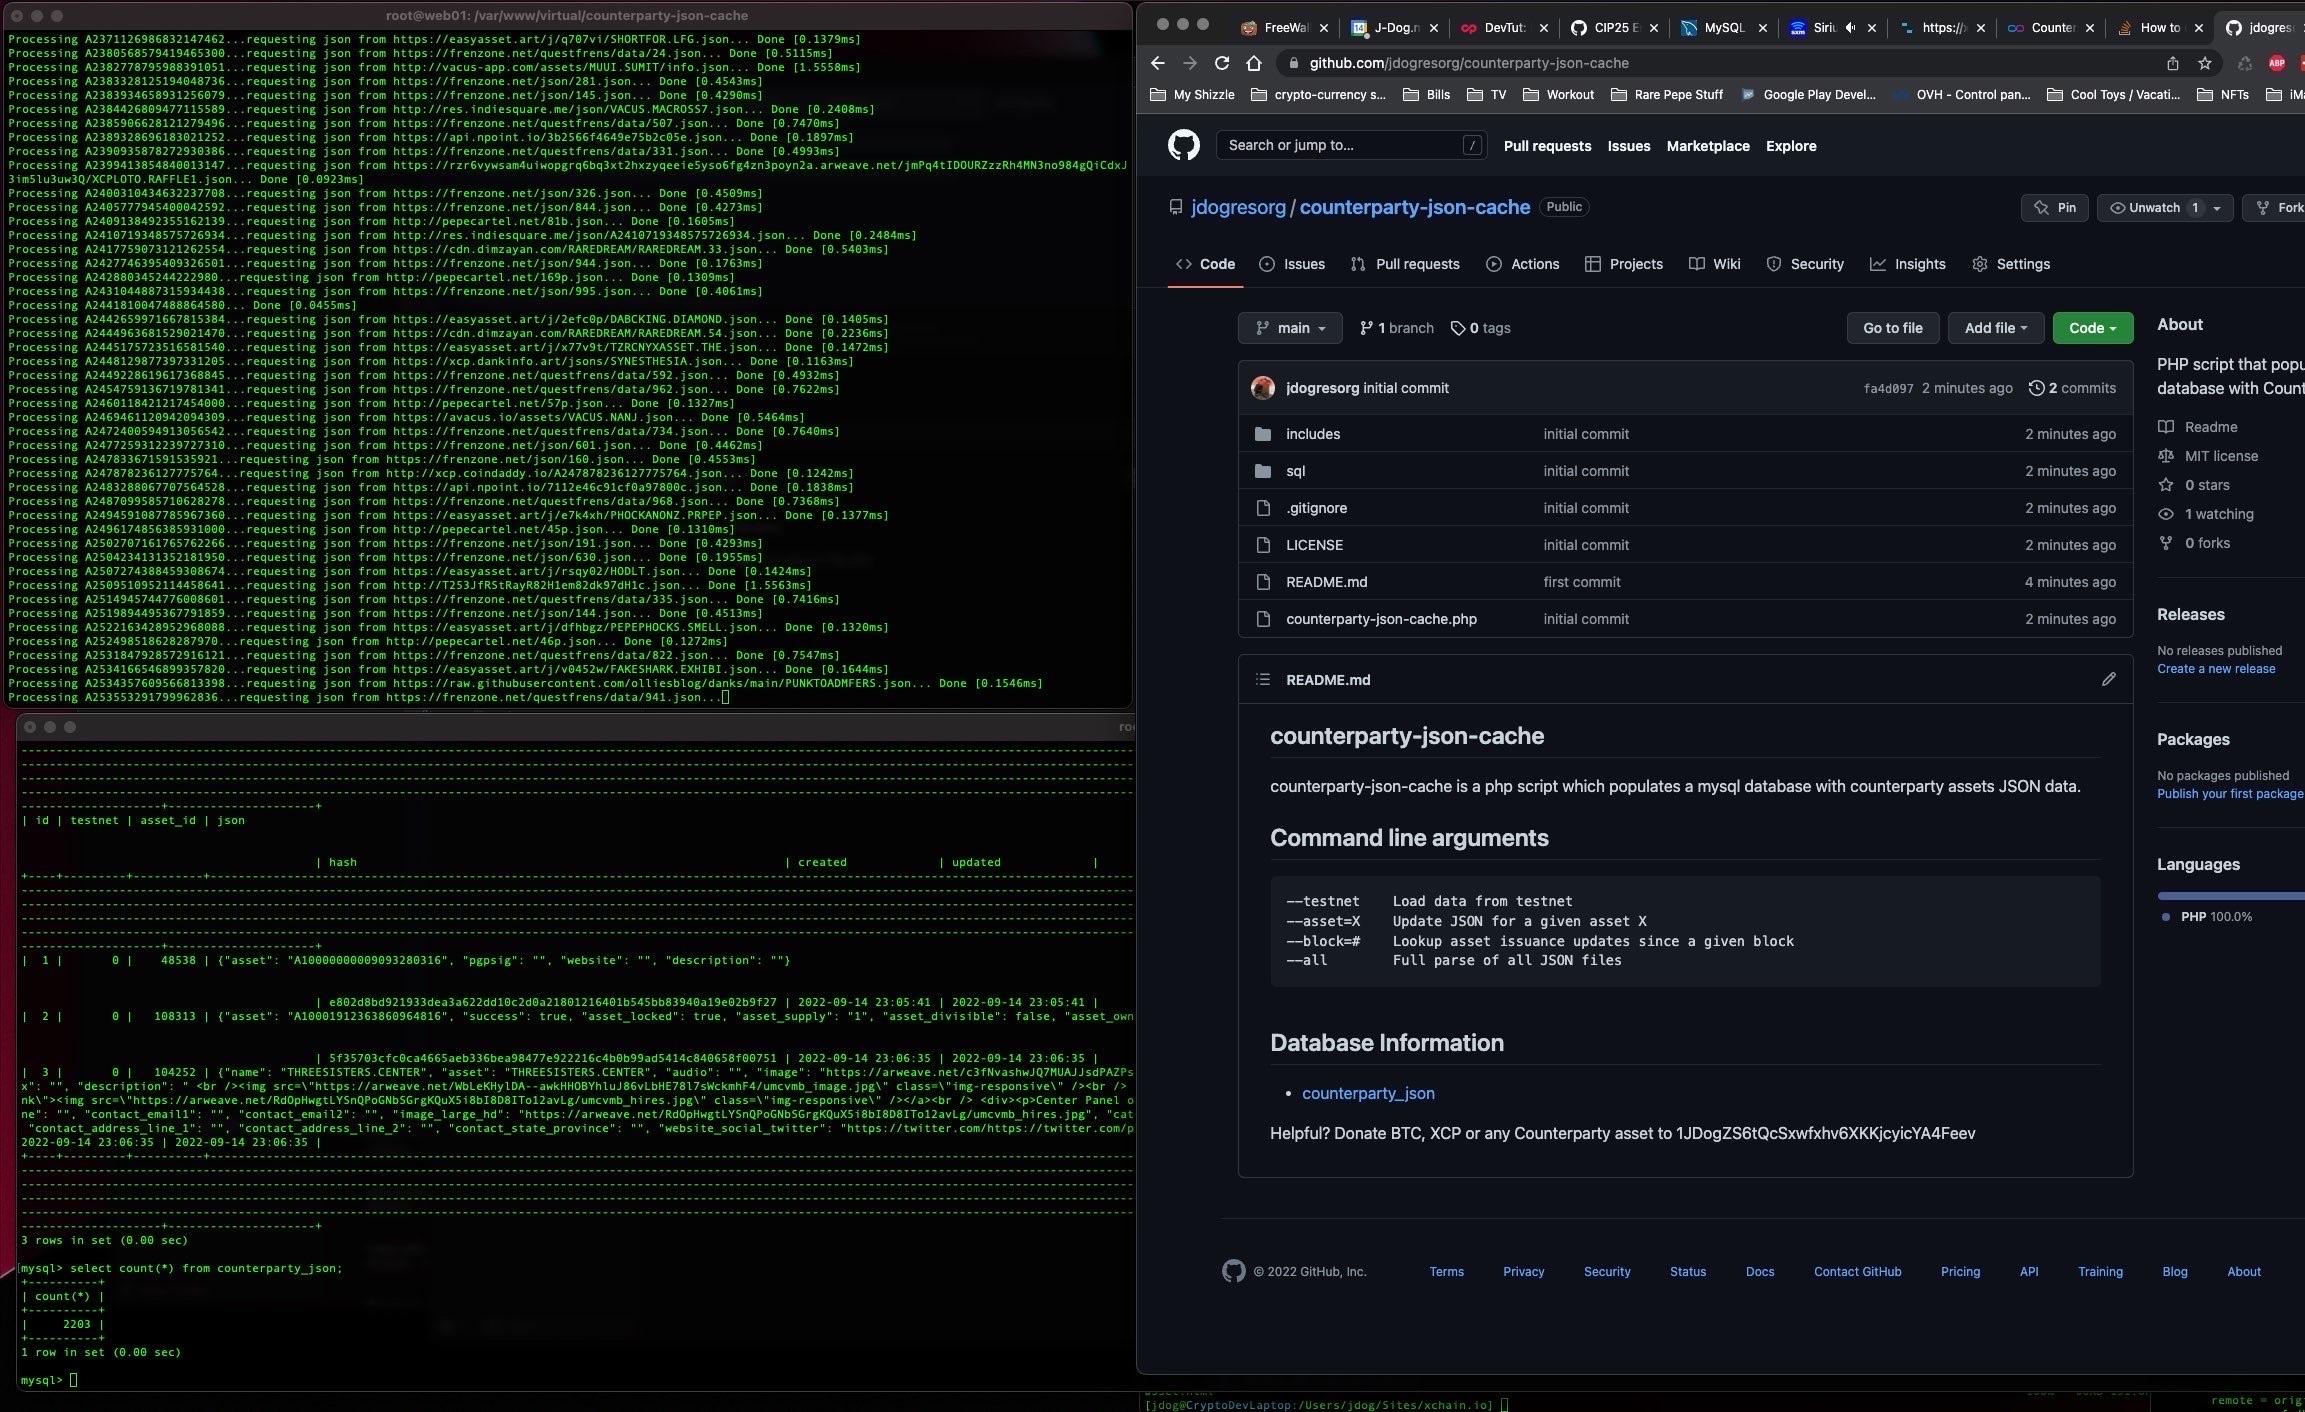This screenshot has width=2305, height=1412.
Task: Click Marketplace in GitHub header
Action: pyautogui.click(x=1708, y=146)
